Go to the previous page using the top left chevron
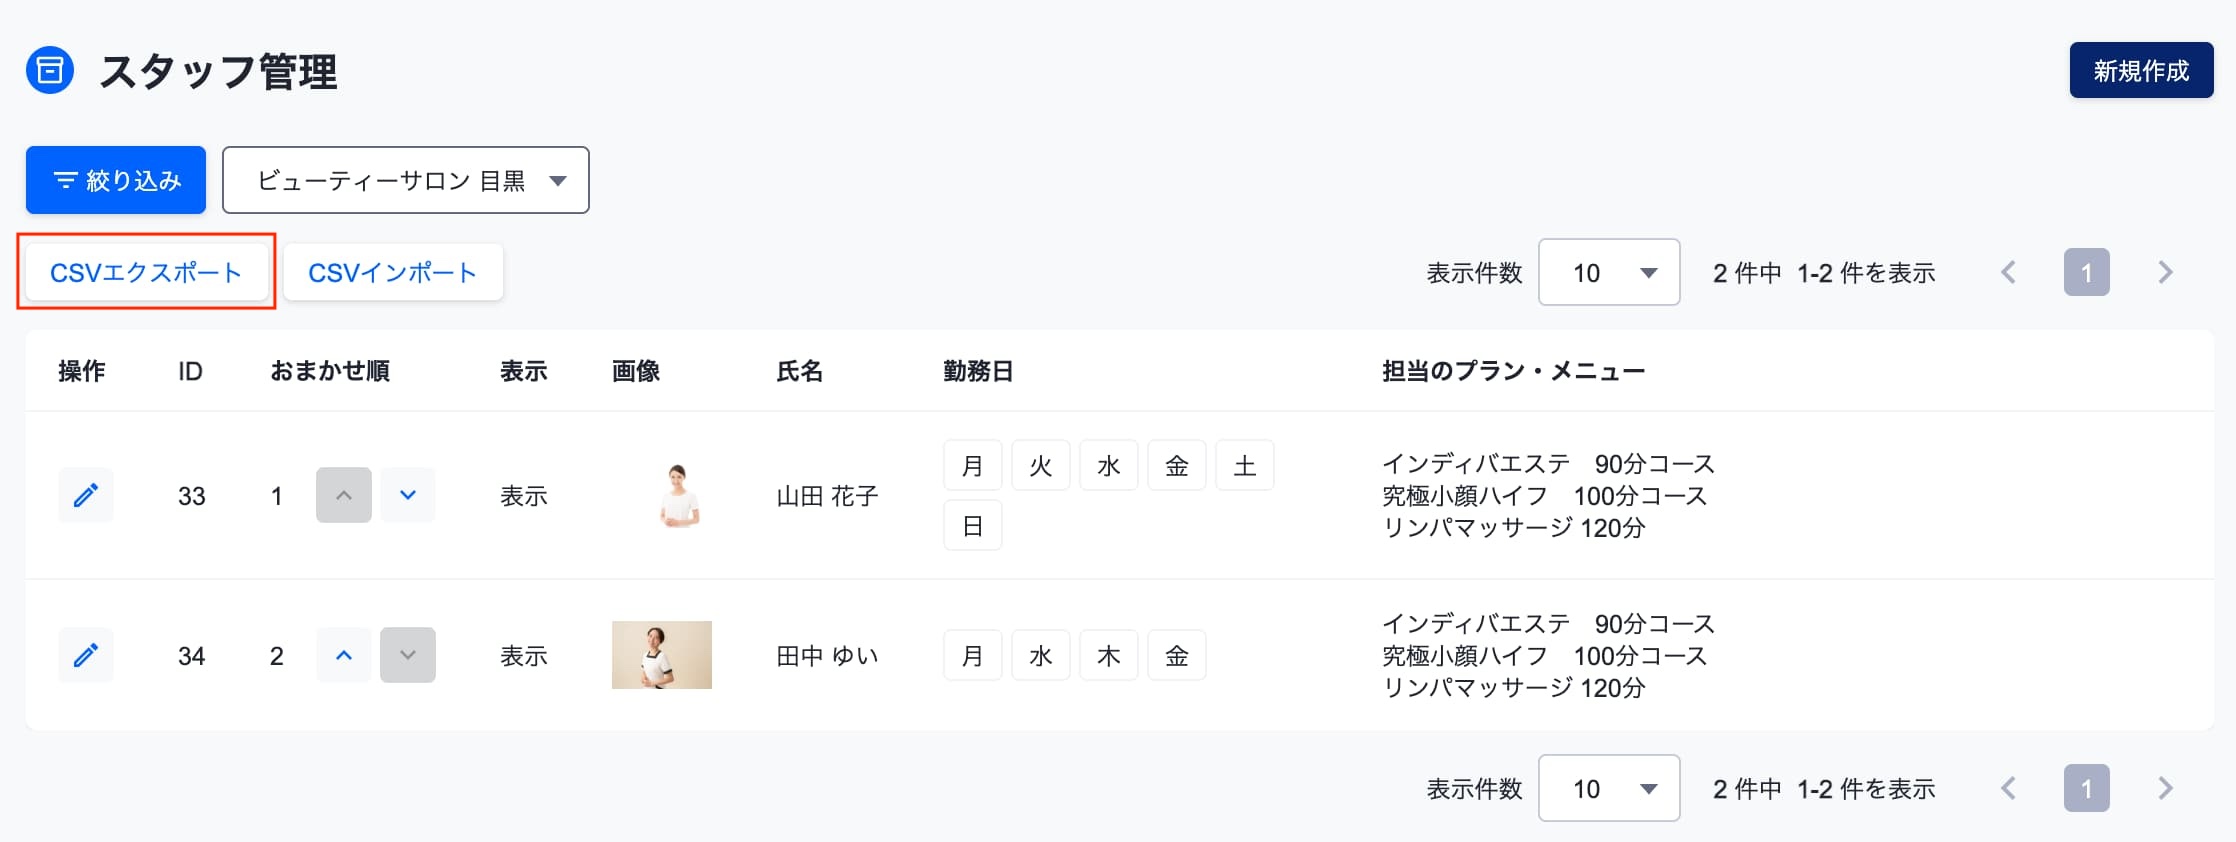 (x=2008, y=272)
